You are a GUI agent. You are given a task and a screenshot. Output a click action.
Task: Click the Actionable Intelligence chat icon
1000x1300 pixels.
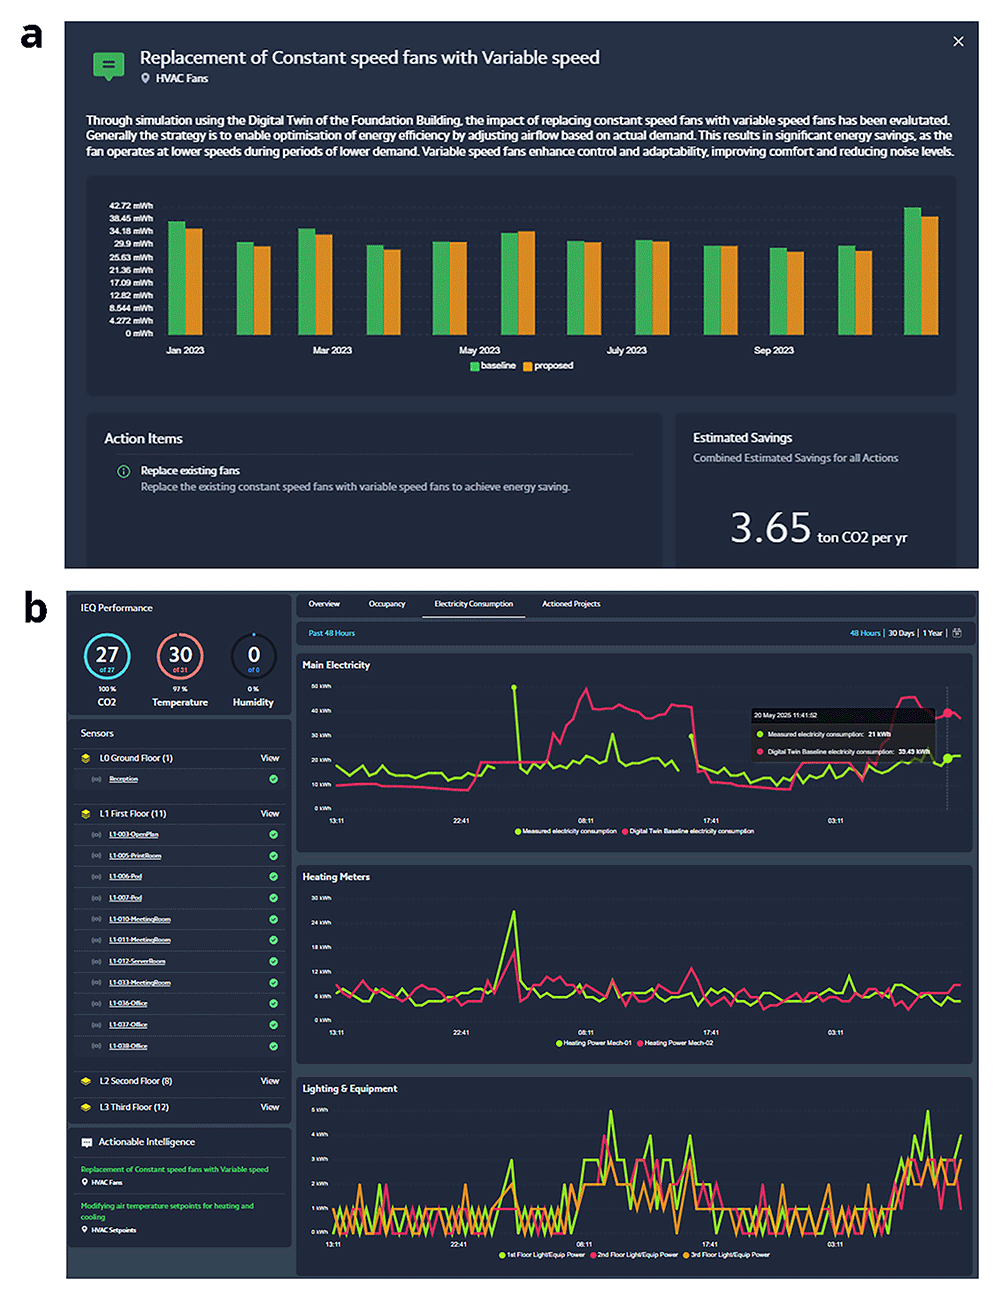(86, 1142)
